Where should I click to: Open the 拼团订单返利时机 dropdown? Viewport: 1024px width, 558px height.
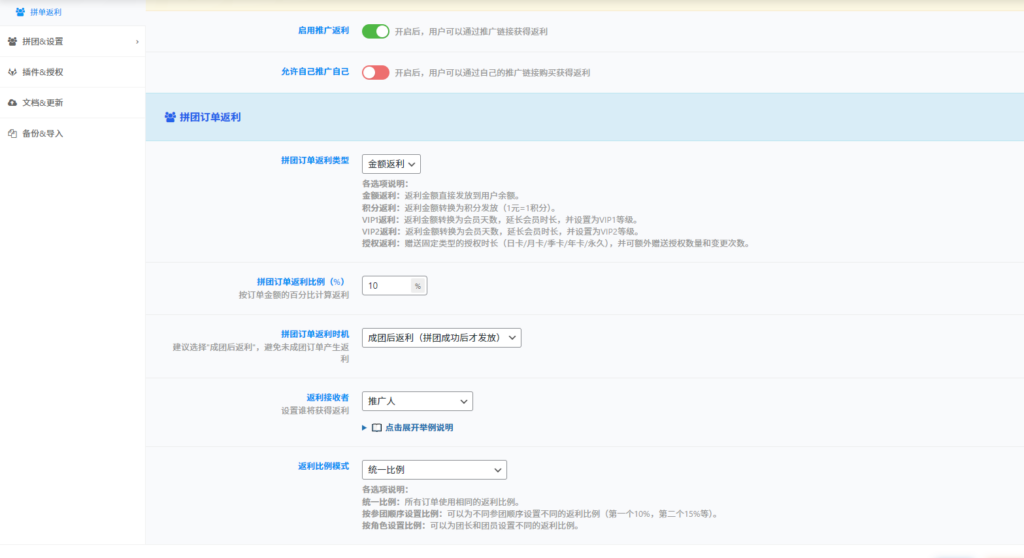(x=441, y=338)
